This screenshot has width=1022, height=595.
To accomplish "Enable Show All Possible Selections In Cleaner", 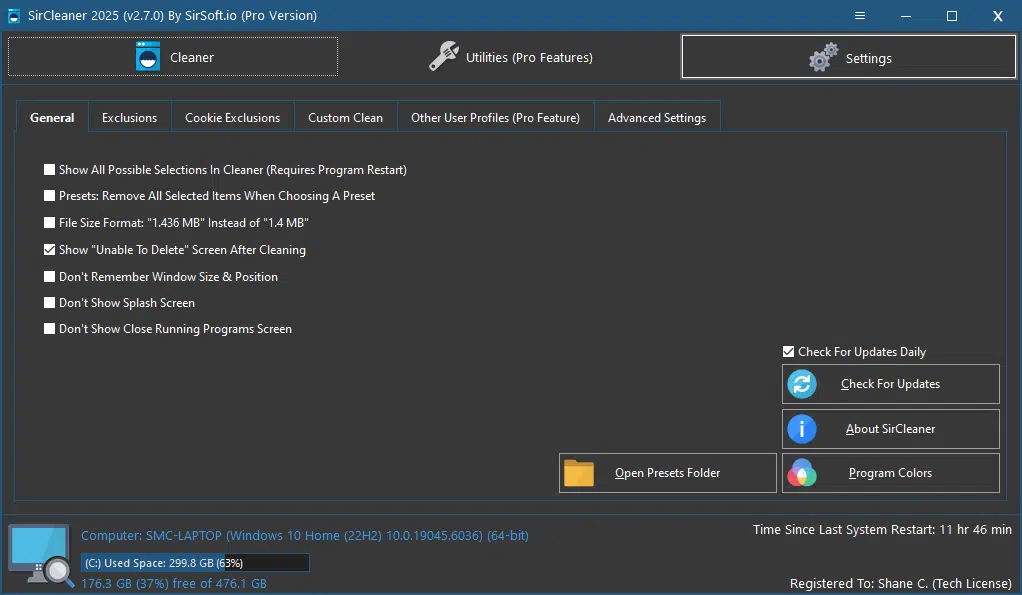I will click(x=50, y=169).
